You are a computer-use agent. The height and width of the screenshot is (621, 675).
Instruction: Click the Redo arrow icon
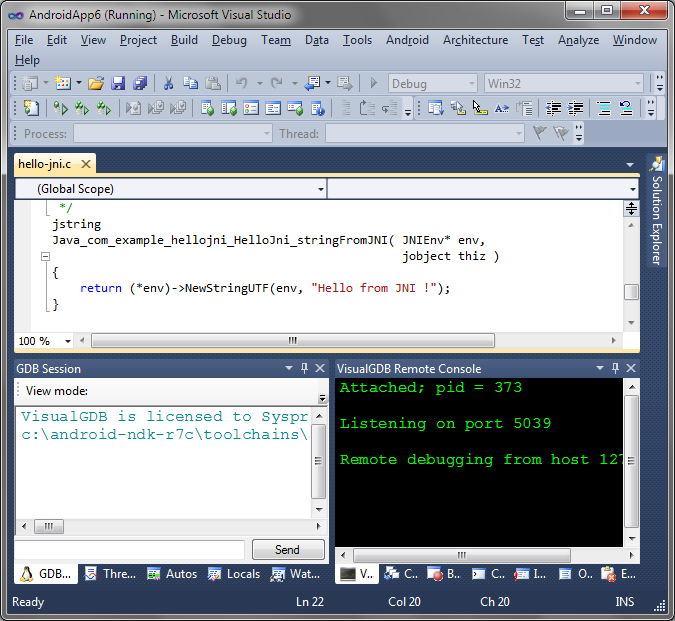tap(277, 83)
